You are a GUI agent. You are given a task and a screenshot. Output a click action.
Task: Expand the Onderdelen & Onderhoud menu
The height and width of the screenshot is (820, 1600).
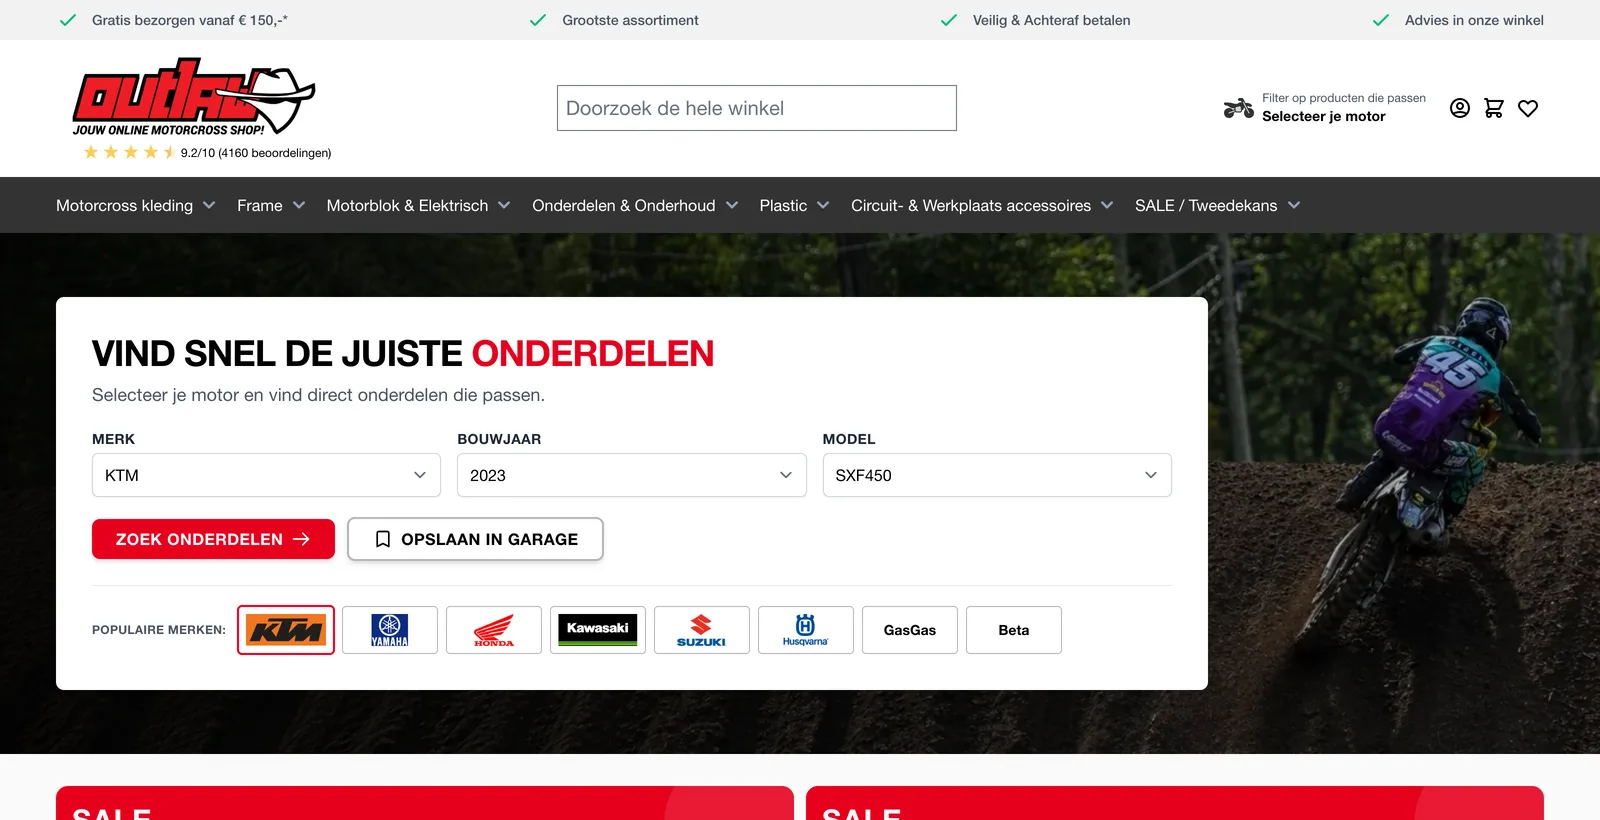pos(635,205)
